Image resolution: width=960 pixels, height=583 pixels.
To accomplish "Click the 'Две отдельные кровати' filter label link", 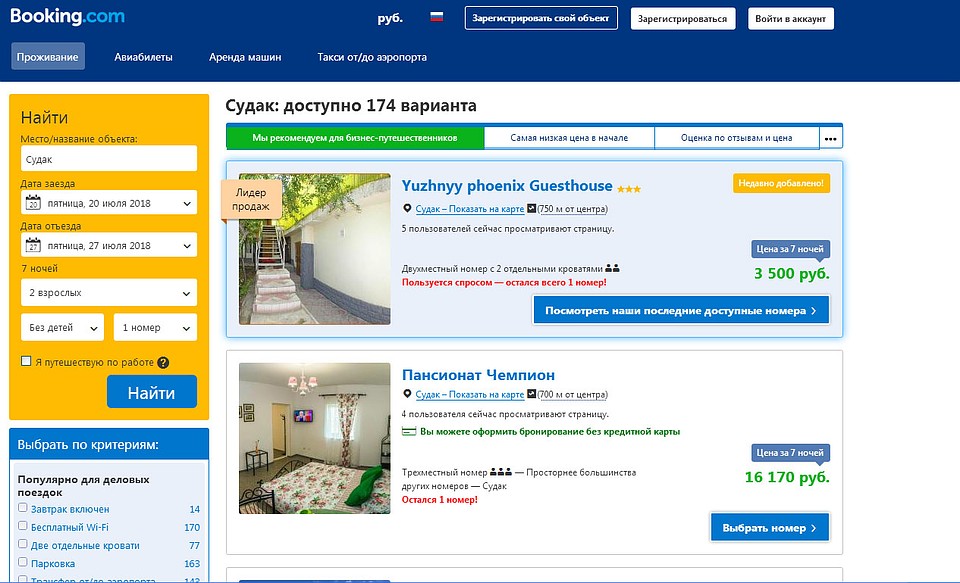I will pyautogui.click(x=86, y=546).
